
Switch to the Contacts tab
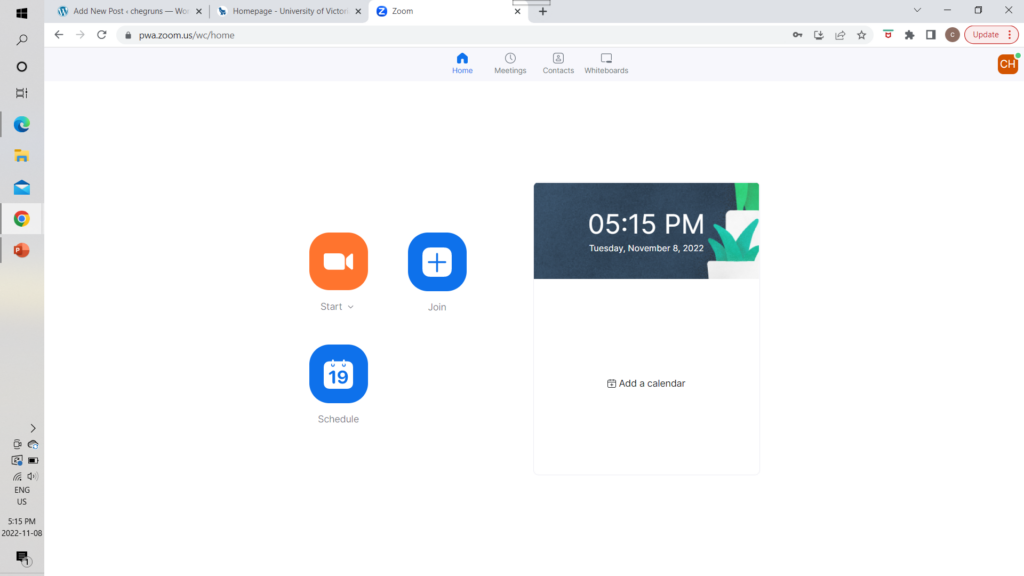tap(558, 63)
